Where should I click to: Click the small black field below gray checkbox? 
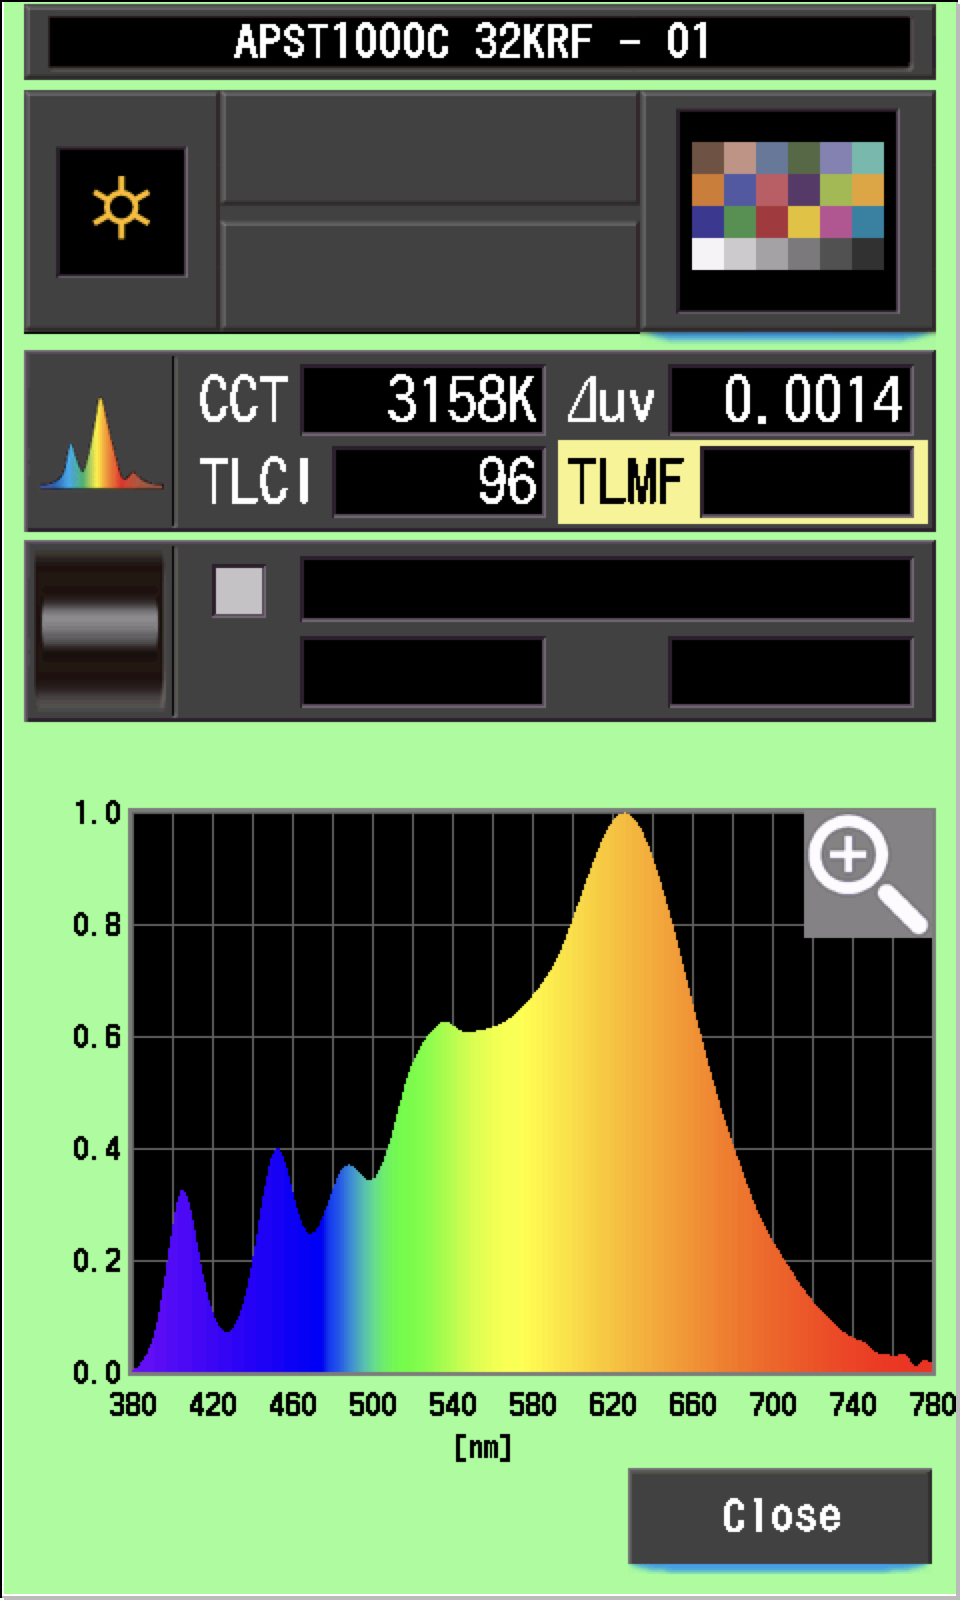click(x=423, y=672)
